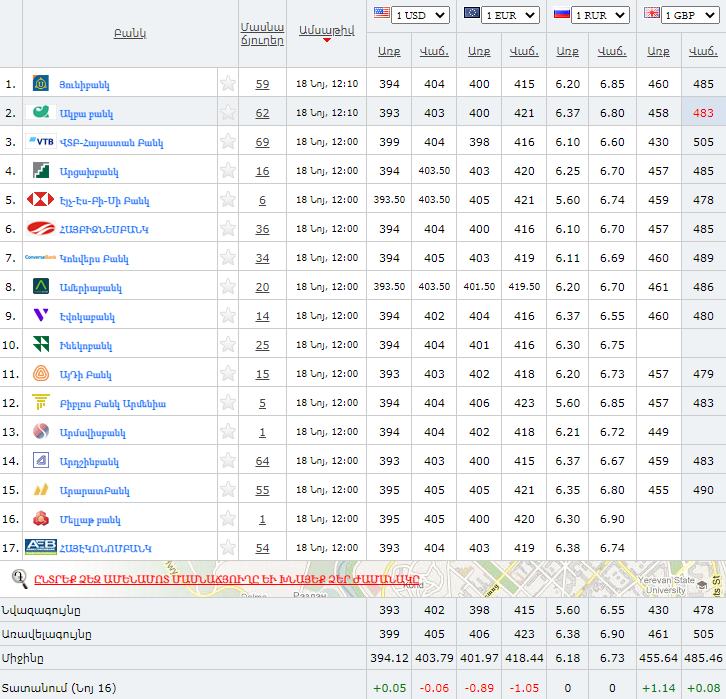This screenshot has height=699, width=726.
Task: Sort by GBP sell rate header
Action: pos(703,51)
